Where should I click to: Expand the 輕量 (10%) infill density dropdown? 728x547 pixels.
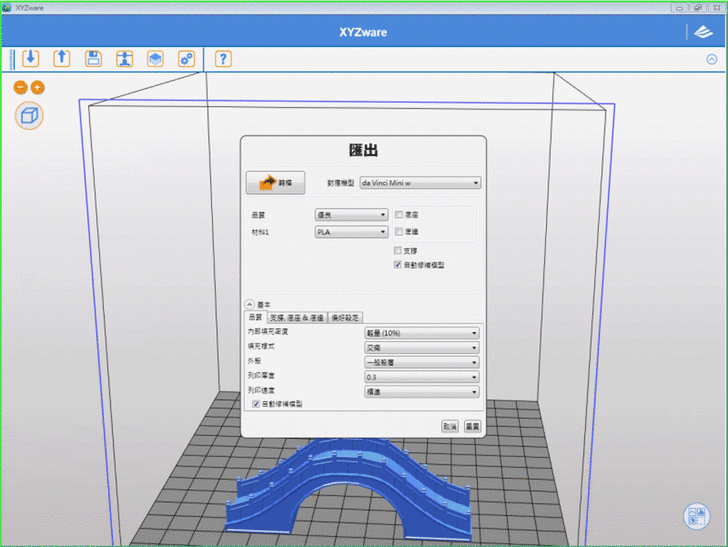tap(421, 332)
